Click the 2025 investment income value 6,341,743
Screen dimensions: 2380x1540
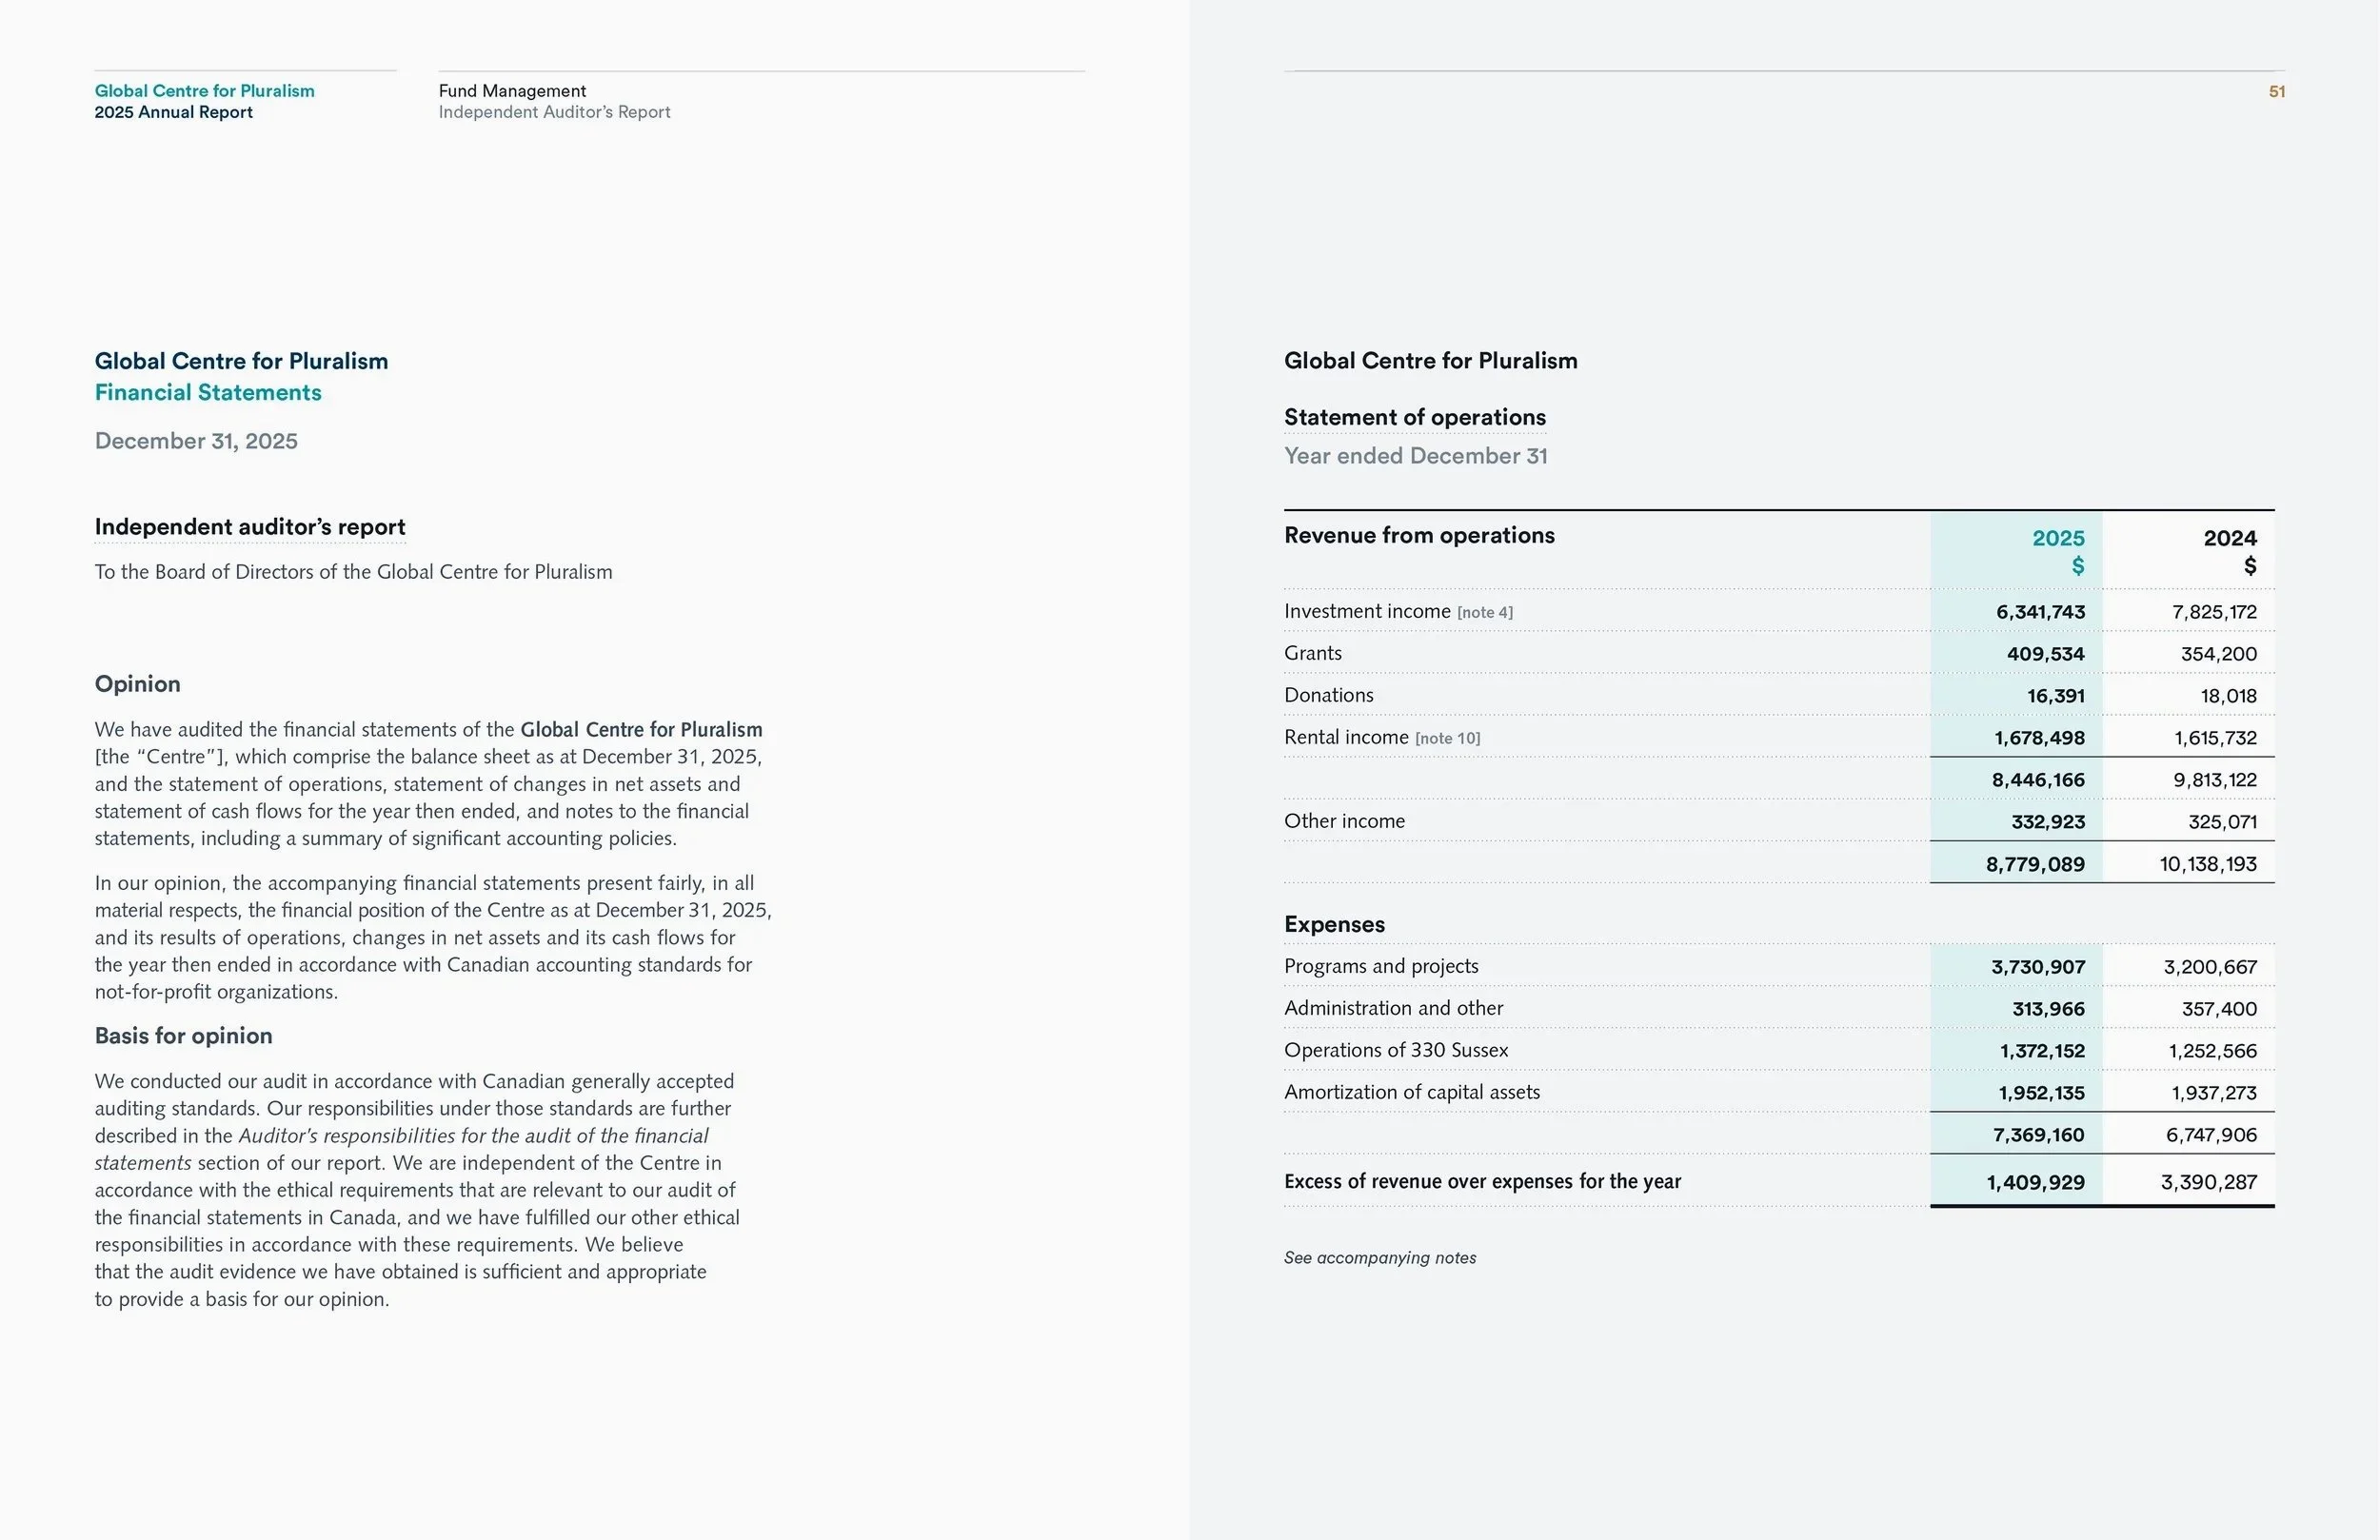(2040, 612)
